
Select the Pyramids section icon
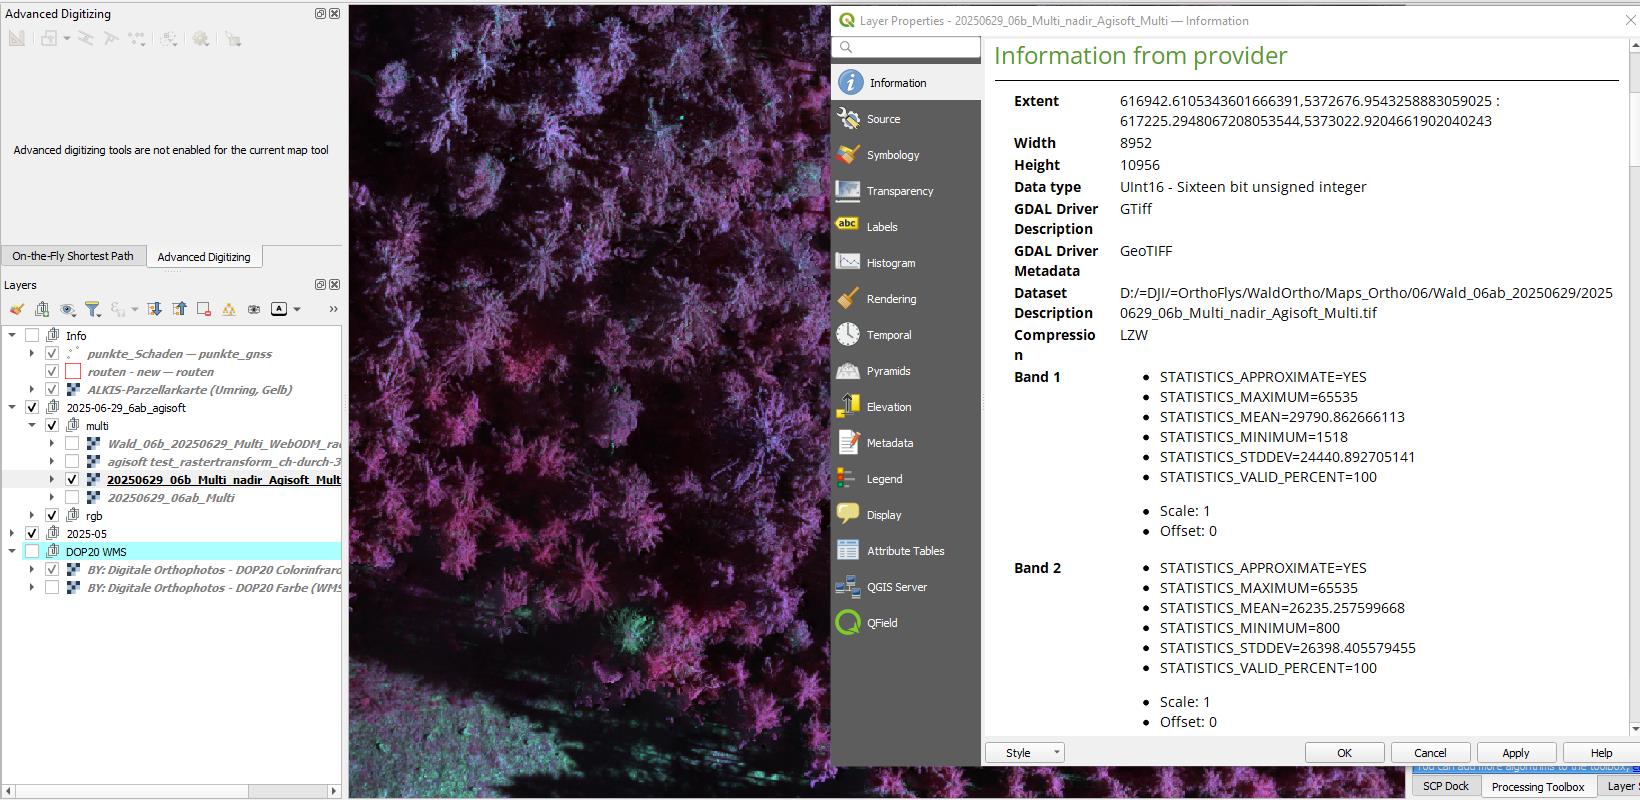coord(848,371)
